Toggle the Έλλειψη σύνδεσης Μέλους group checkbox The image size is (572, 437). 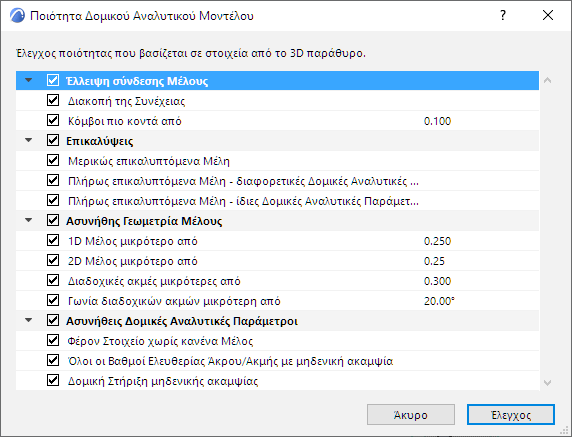pyautogui.click(x=53, y=80)
